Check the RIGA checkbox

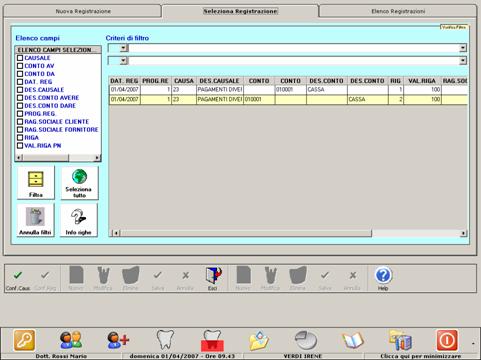[x=20, y=138]
